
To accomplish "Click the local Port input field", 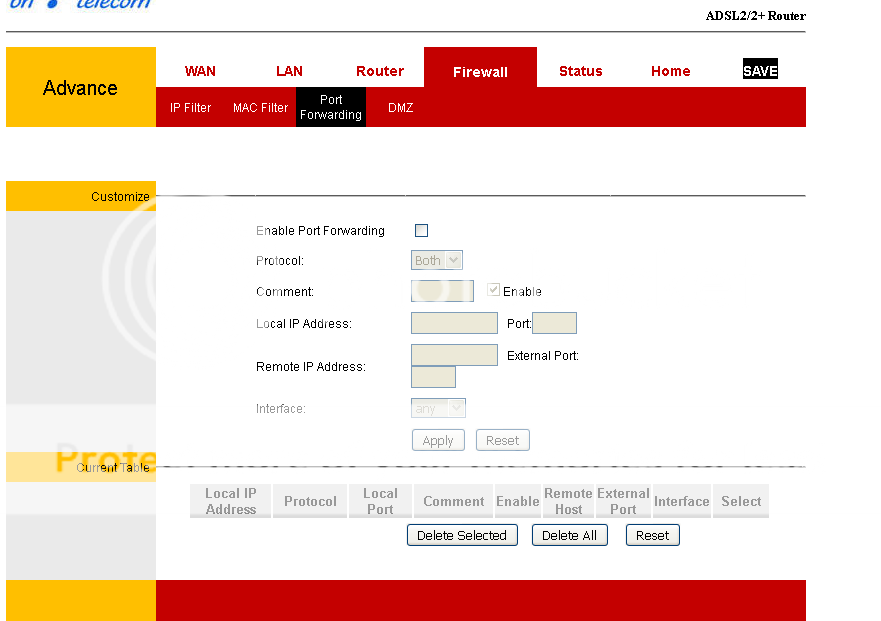I will (x=554, y=323).
